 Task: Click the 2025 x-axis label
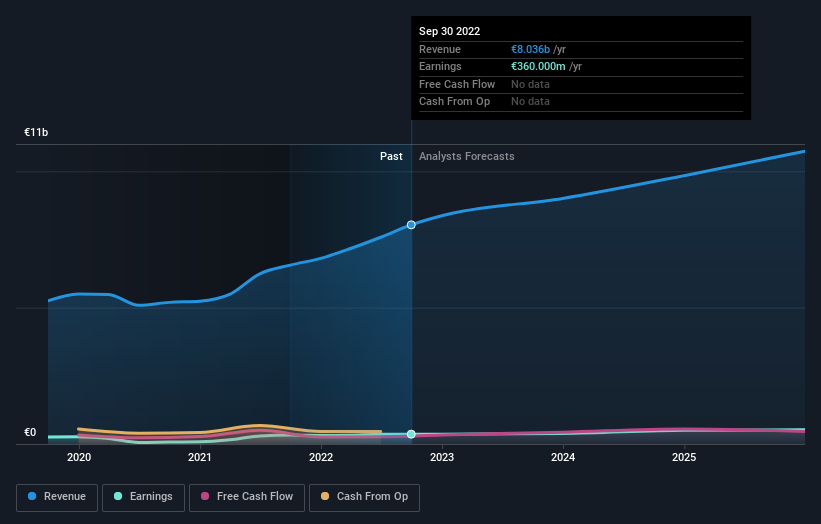(684, 457)
